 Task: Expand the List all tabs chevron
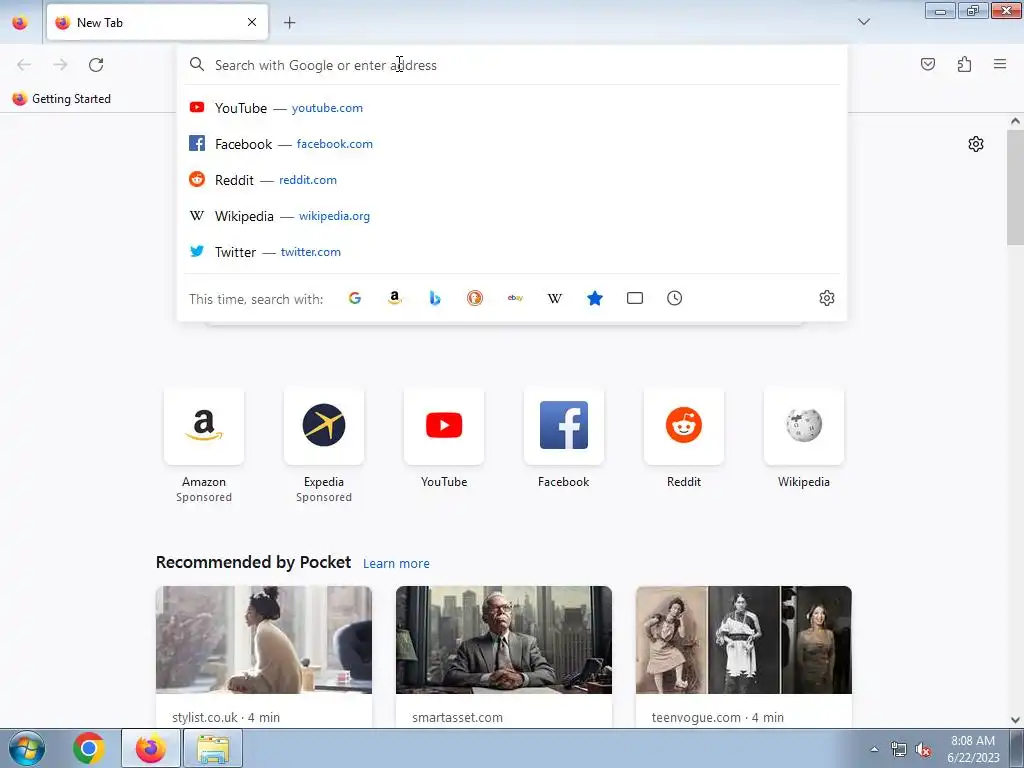[863, 22]
